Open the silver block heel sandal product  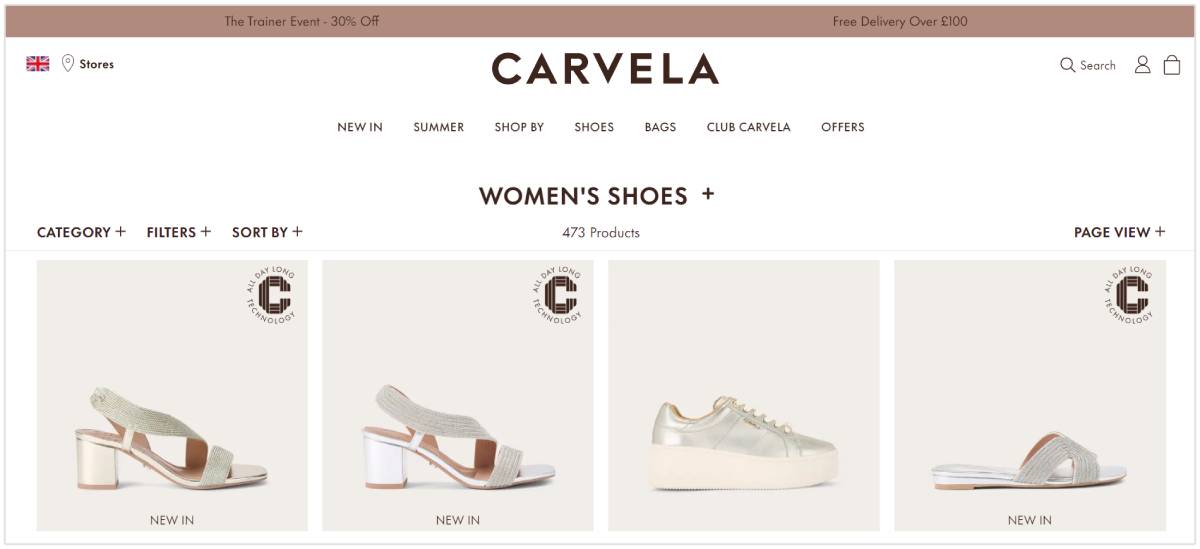[x=458, y=395]
